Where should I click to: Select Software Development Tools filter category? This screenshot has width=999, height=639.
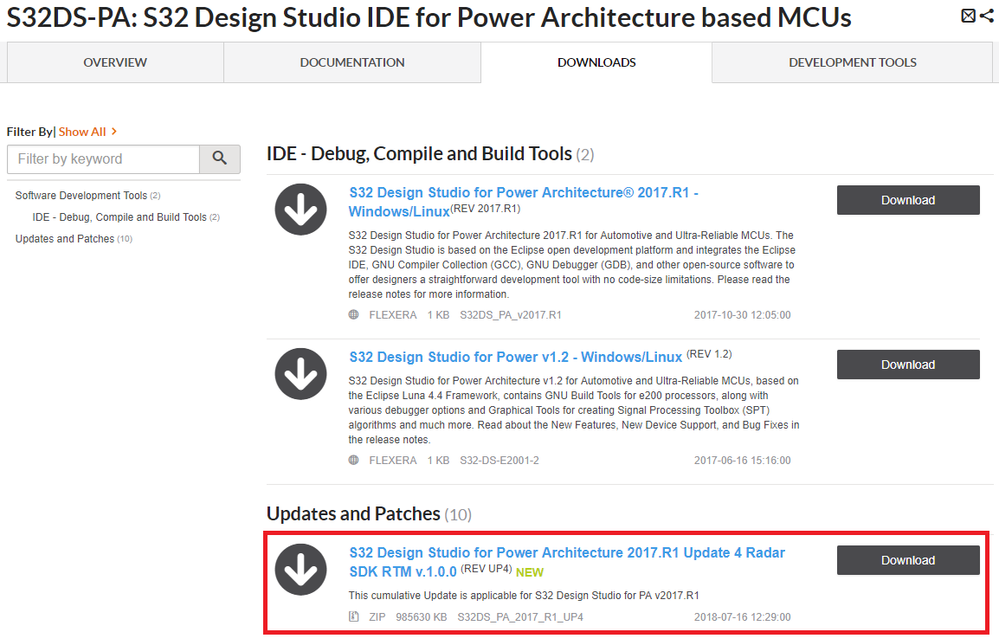81,196
